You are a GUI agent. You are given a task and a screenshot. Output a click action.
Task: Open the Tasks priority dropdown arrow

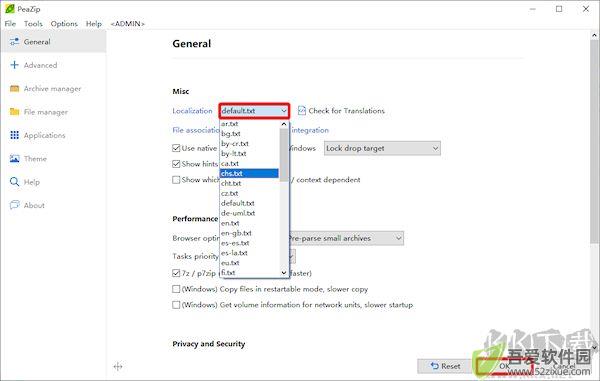292,256
